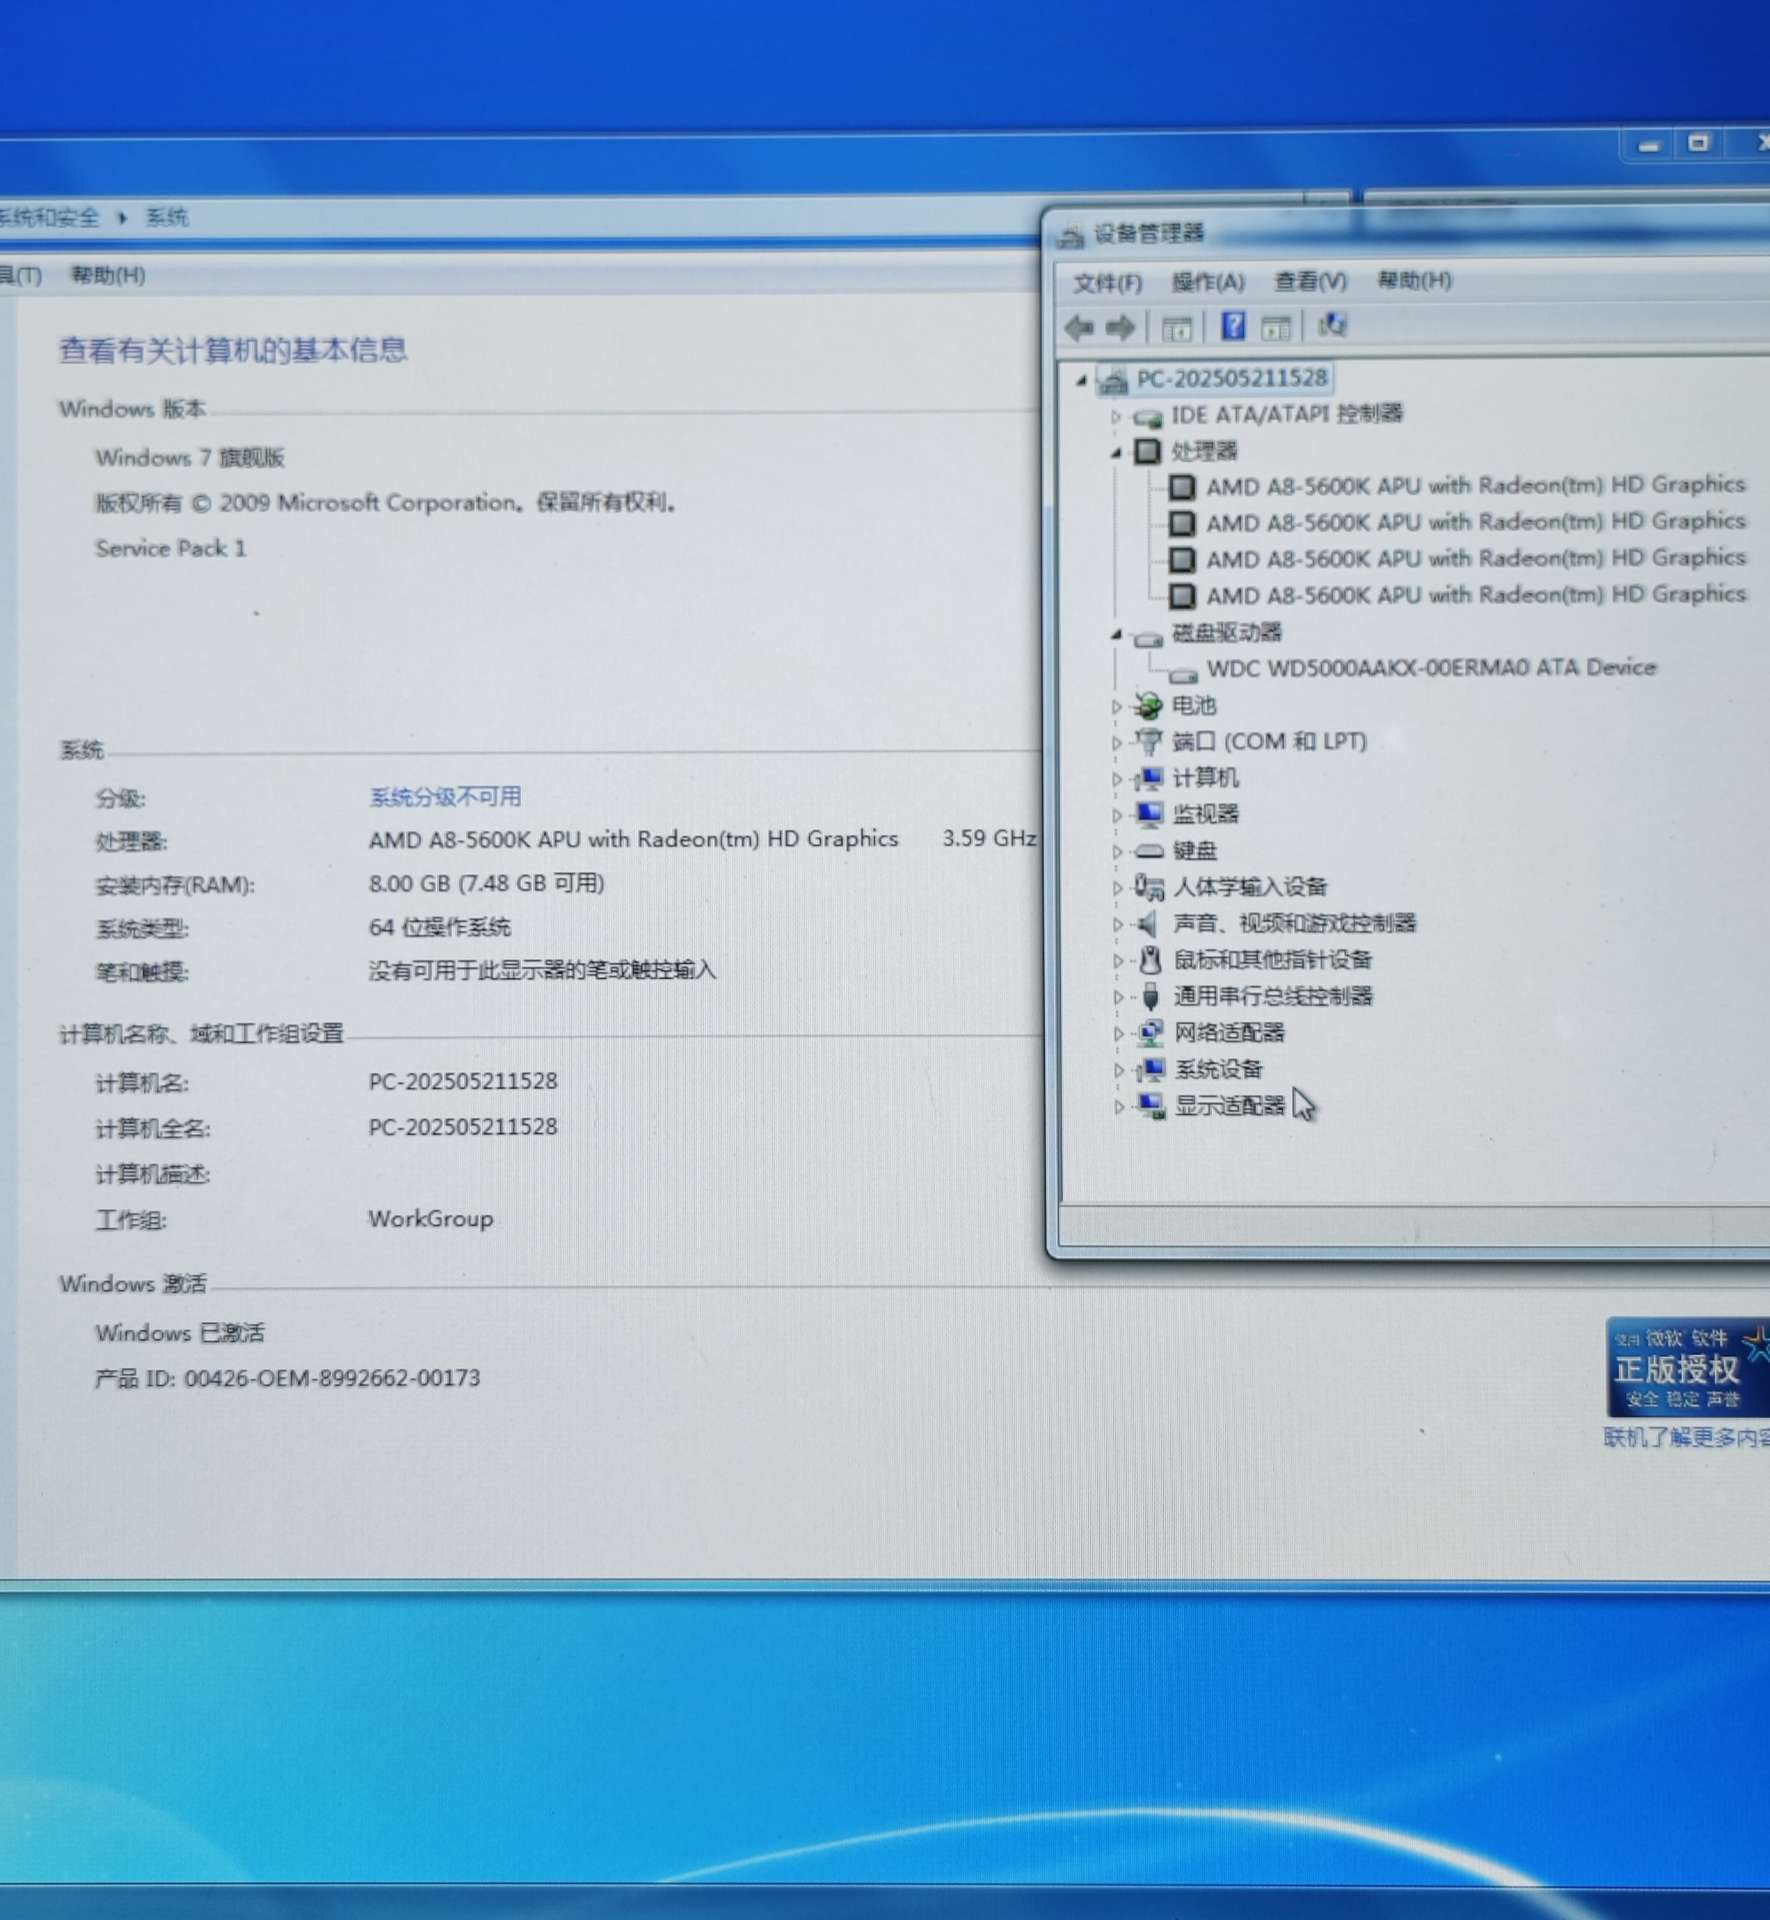Click the Device Manager title bar icon
Image resolution: width=1770 pixels, height=1920 pixels.
pyautogui.click(x=1070, y=236)
